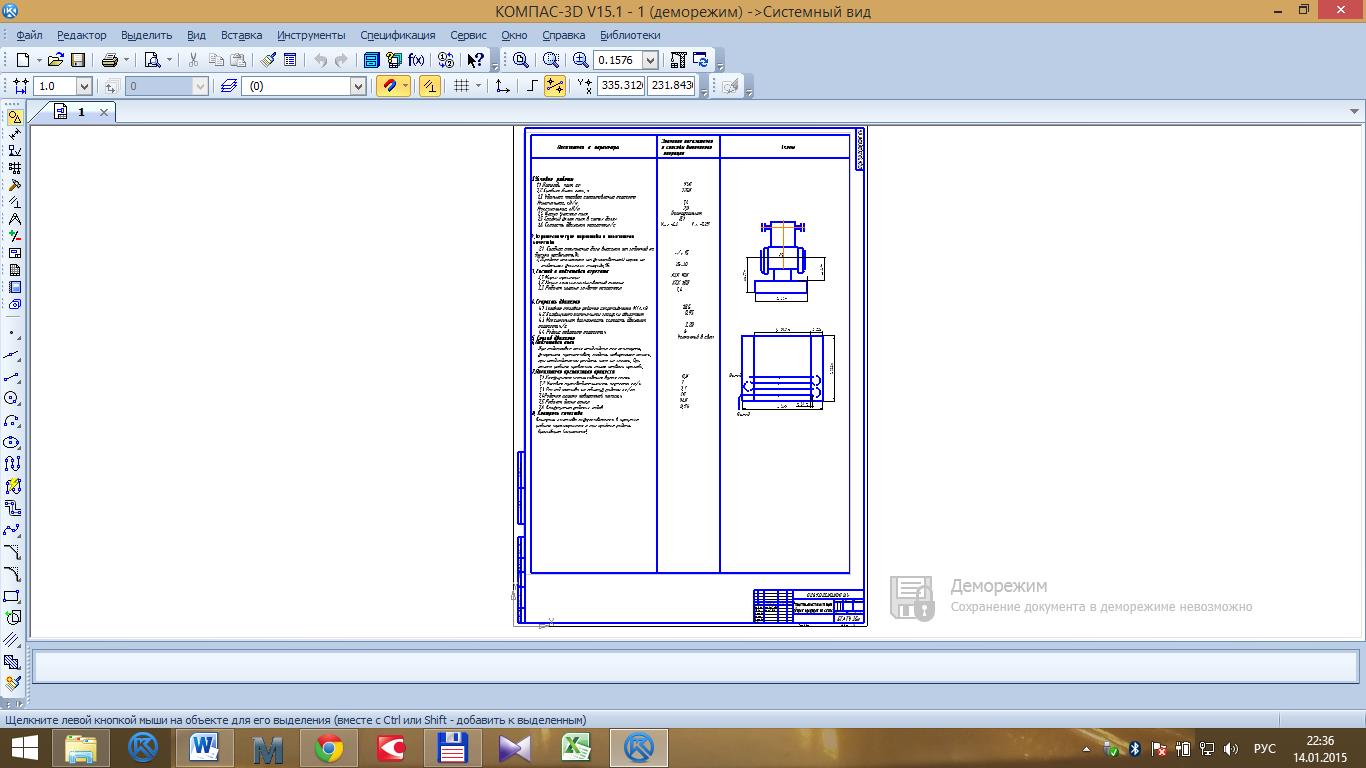Refresh the drawing view
The height and width of the screenshot is (768, 1366).
(700, 60)
